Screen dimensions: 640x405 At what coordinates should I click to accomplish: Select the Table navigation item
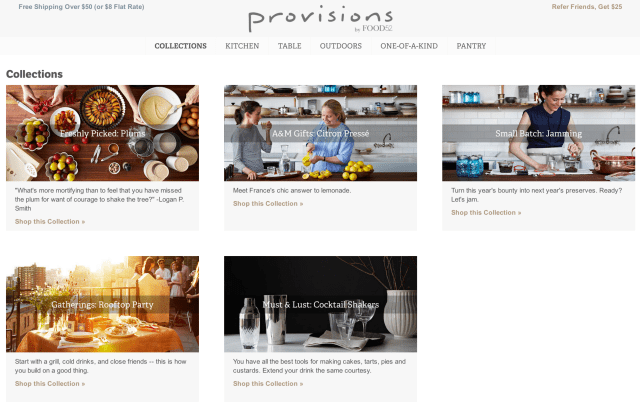pyautogui.click(x=289, y=46)
